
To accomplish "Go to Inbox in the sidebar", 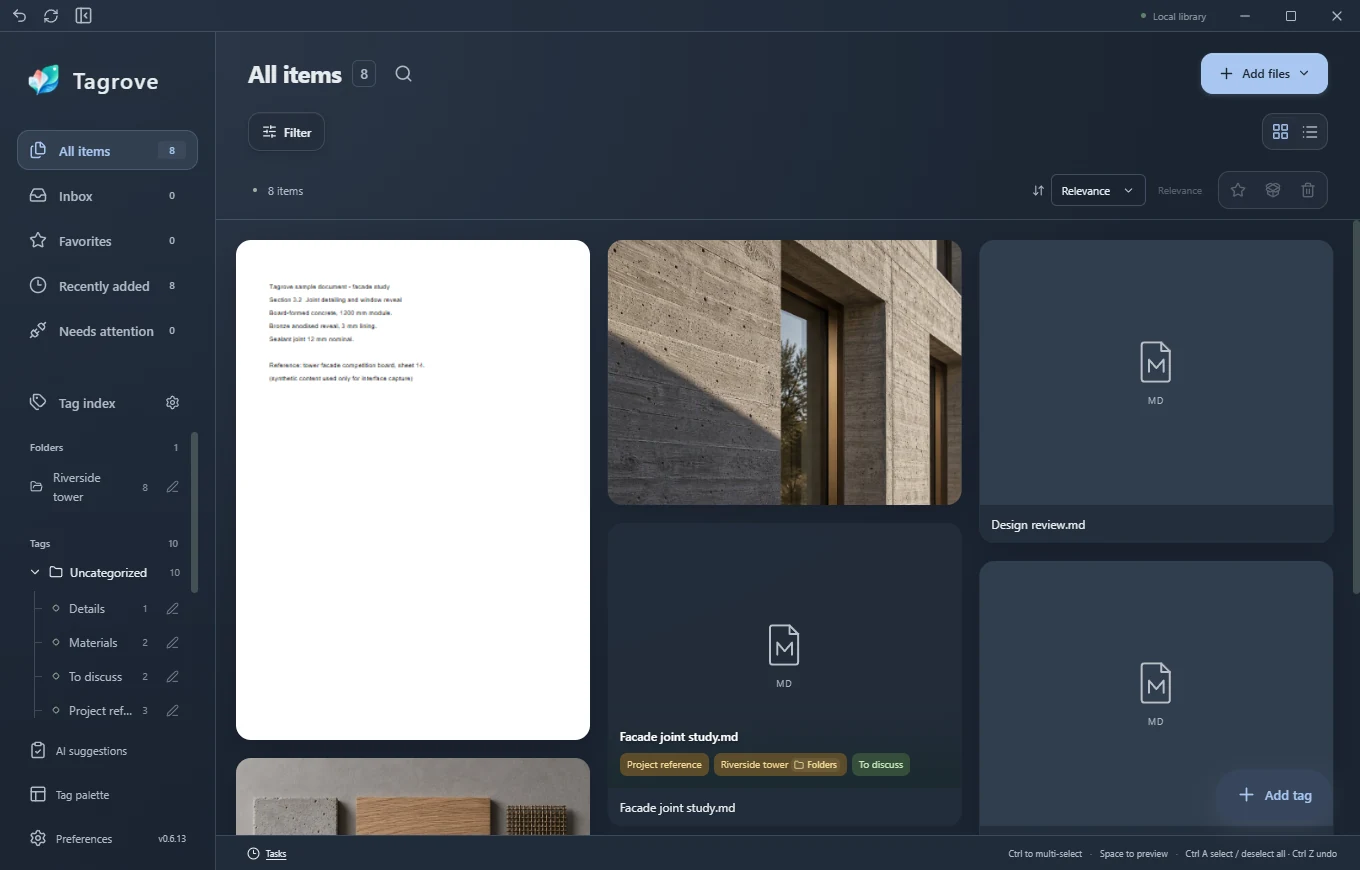I will [x=107, y=196].
